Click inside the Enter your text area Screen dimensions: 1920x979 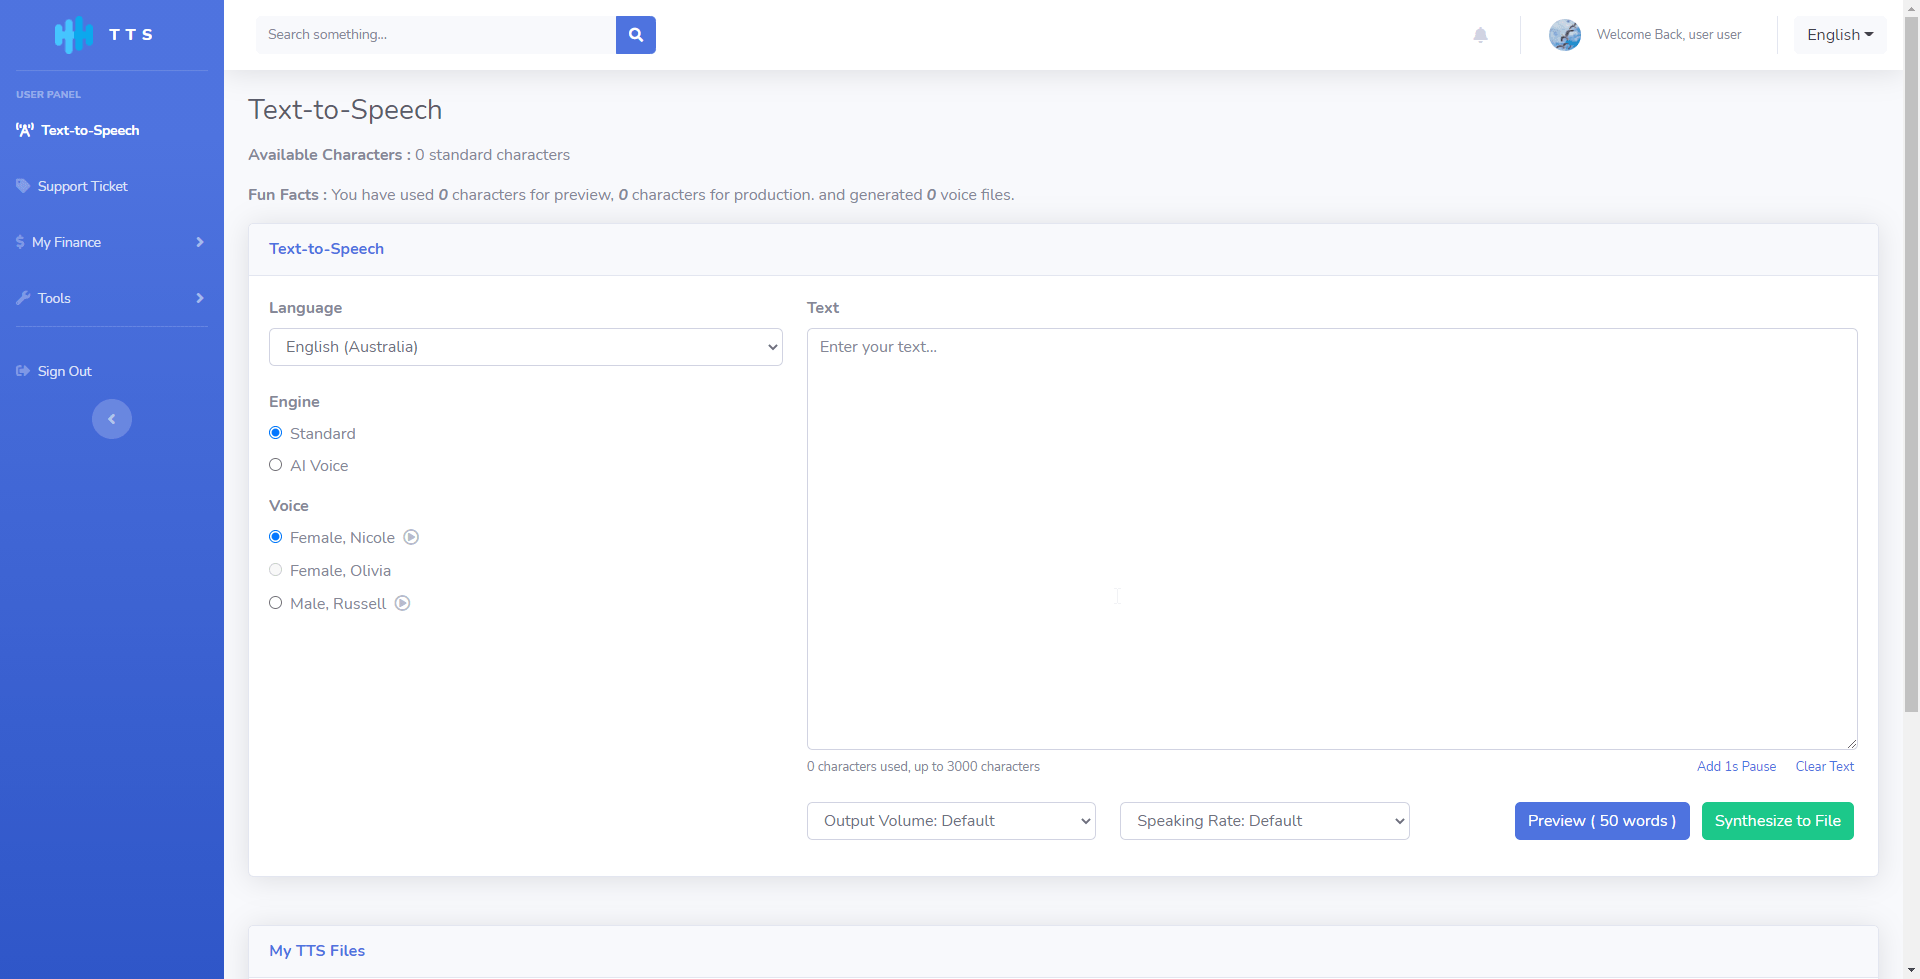pyautogui.click(x=1330, y=540)
